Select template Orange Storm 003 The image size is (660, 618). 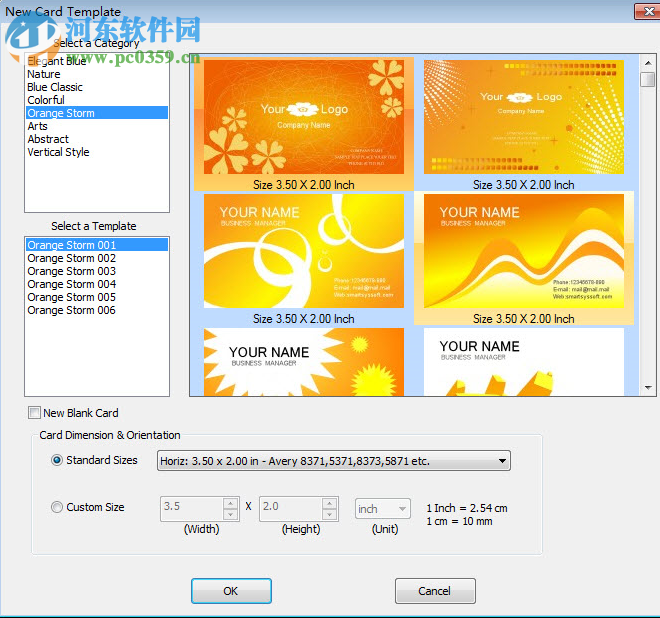click(x=97, y=271)
